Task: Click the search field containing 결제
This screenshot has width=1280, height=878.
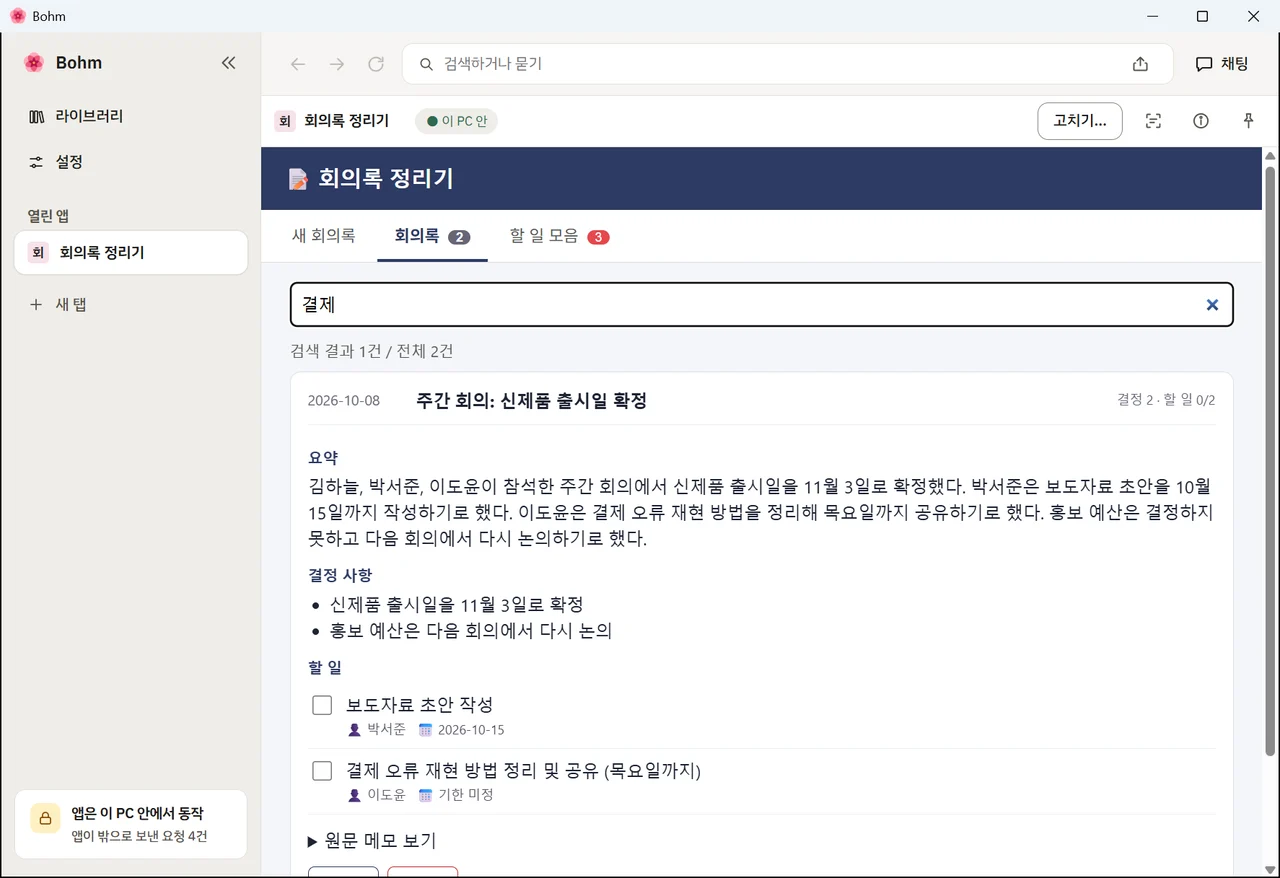Action: (761, 305)
